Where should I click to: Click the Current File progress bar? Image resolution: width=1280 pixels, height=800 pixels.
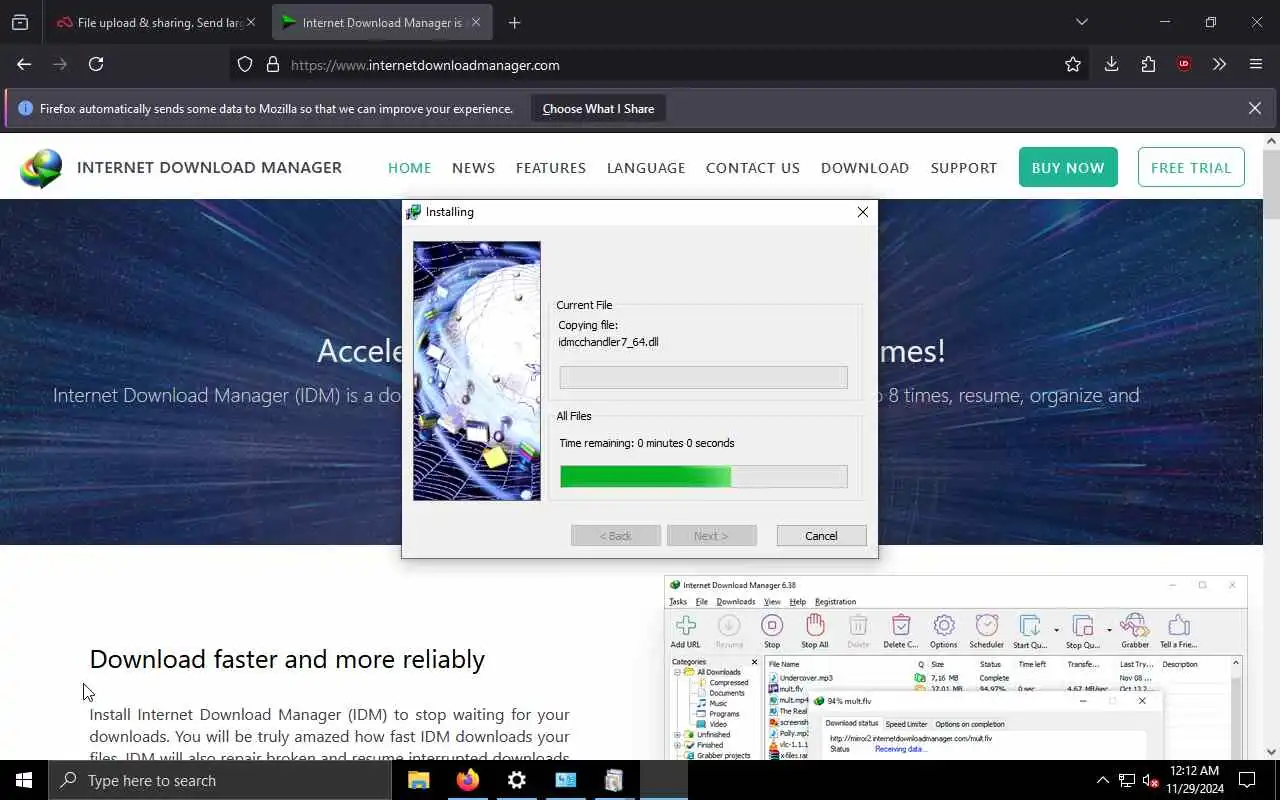click(x=704, y=377)
